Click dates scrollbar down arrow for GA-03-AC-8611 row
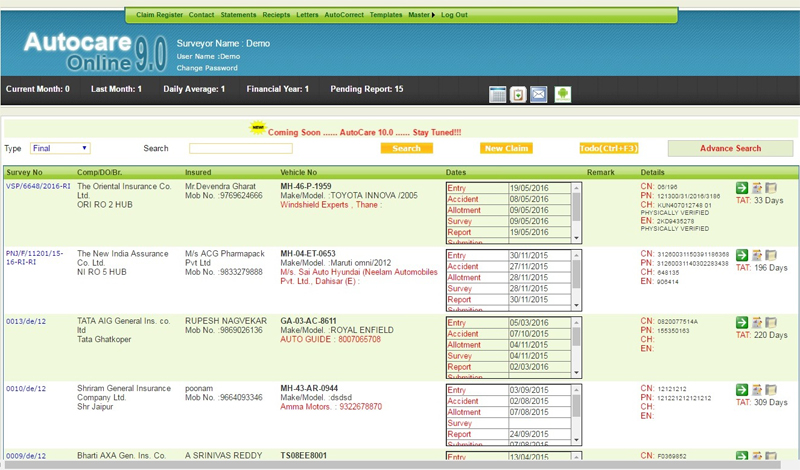The image size is (800, 470). (577, 373)
